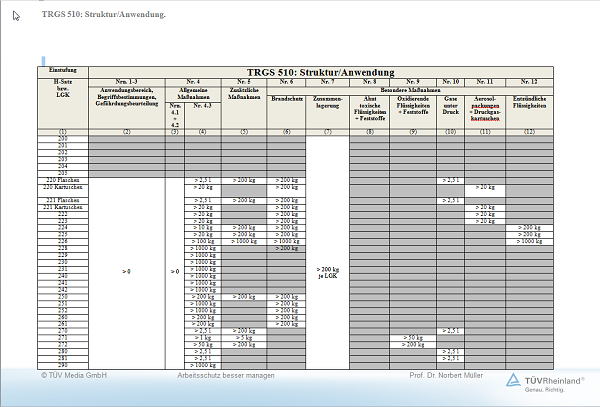Select the 221 Kartuschen row label

62,206
